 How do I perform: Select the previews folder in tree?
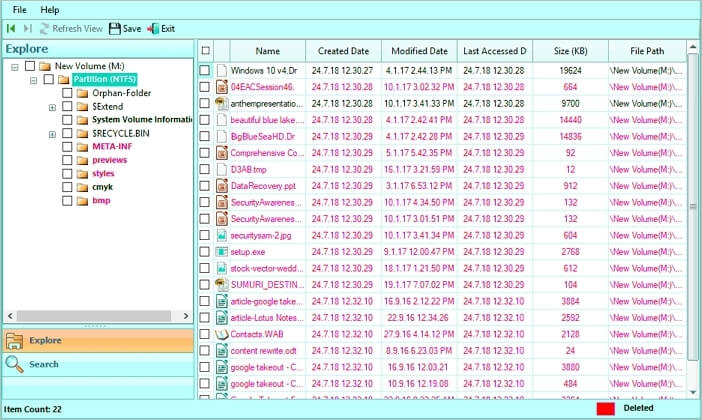[109, 160]
